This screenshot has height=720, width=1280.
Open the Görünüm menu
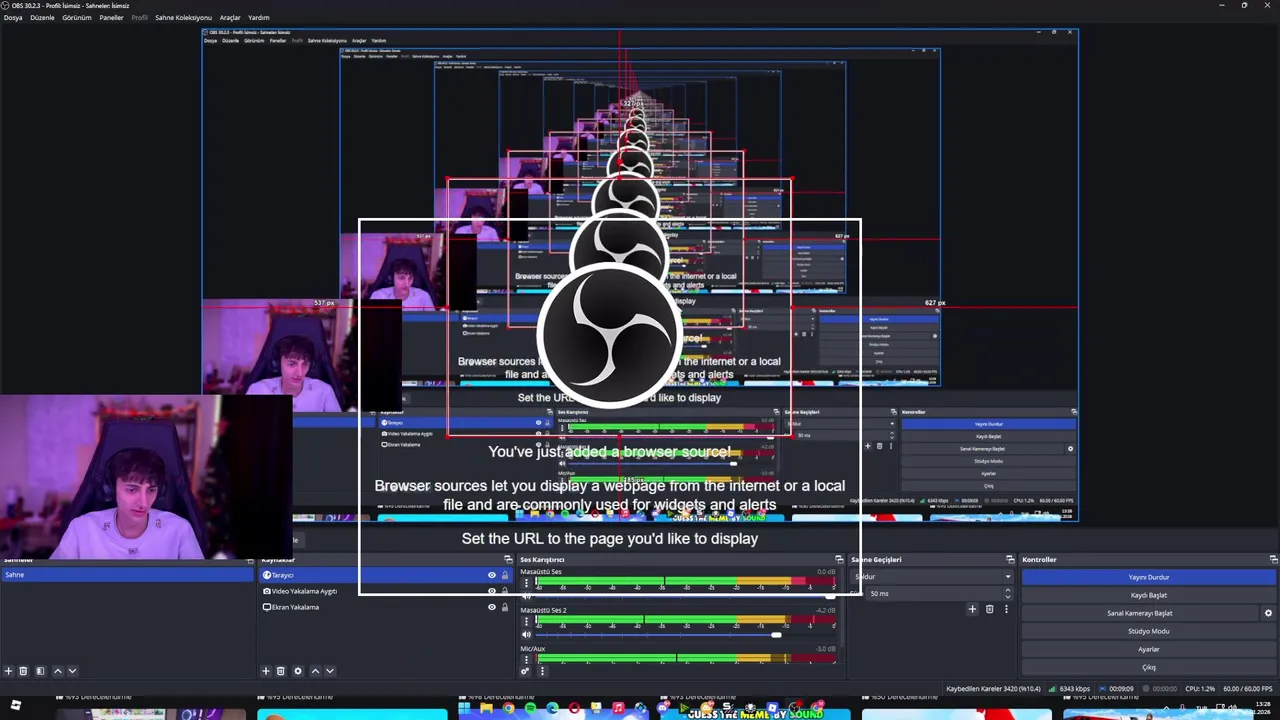[77, 17]
